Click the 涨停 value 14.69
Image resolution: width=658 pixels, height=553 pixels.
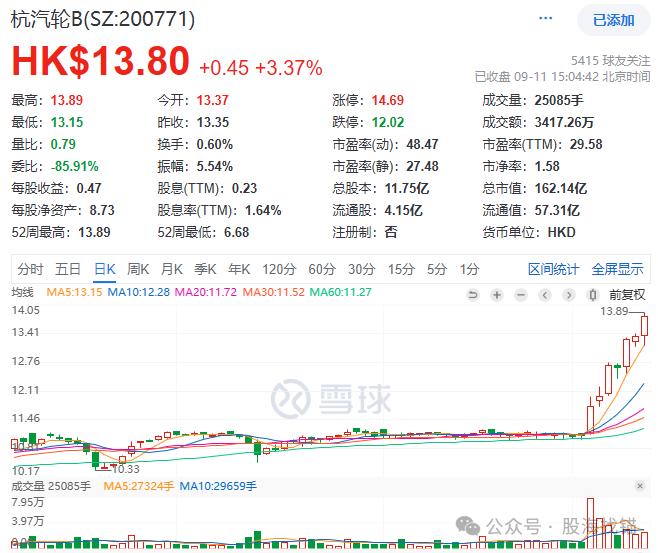pos(388,100)
